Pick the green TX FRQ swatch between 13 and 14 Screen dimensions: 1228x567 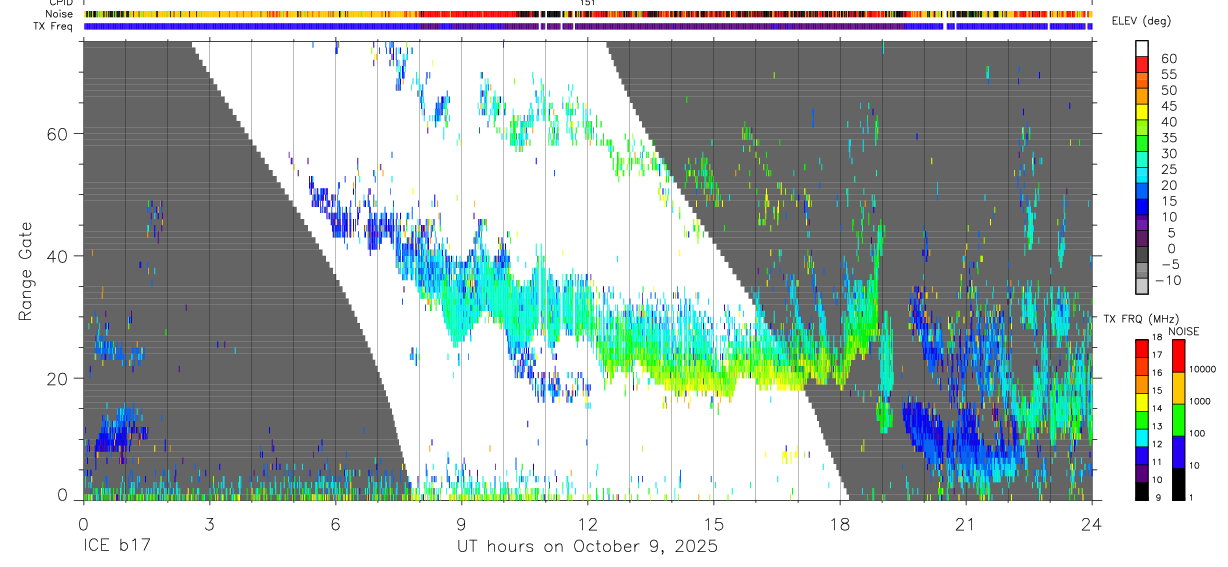[1142, 419]
